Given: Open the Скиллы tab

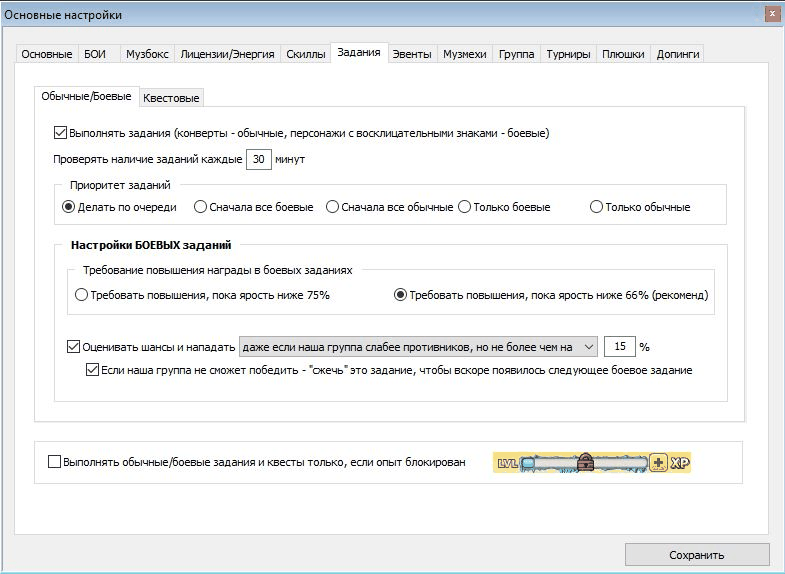Looking at the screenshot, I should pos(306,54).
